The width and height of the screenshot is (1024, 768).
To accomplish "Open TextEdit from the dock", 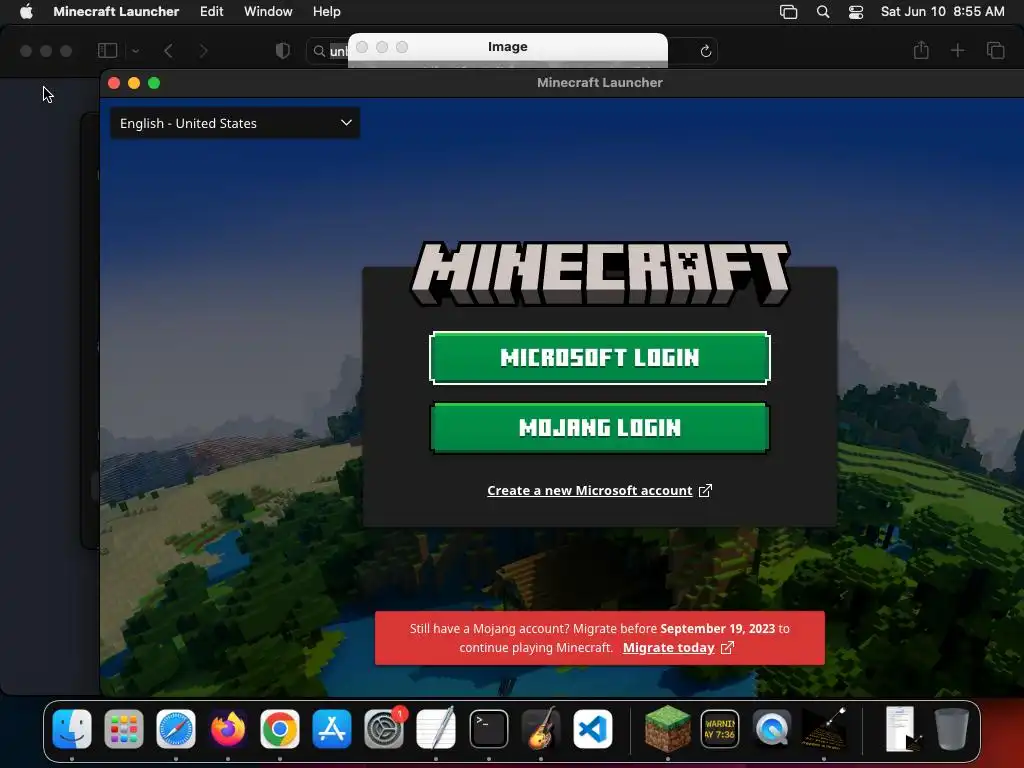I will 436,729.
